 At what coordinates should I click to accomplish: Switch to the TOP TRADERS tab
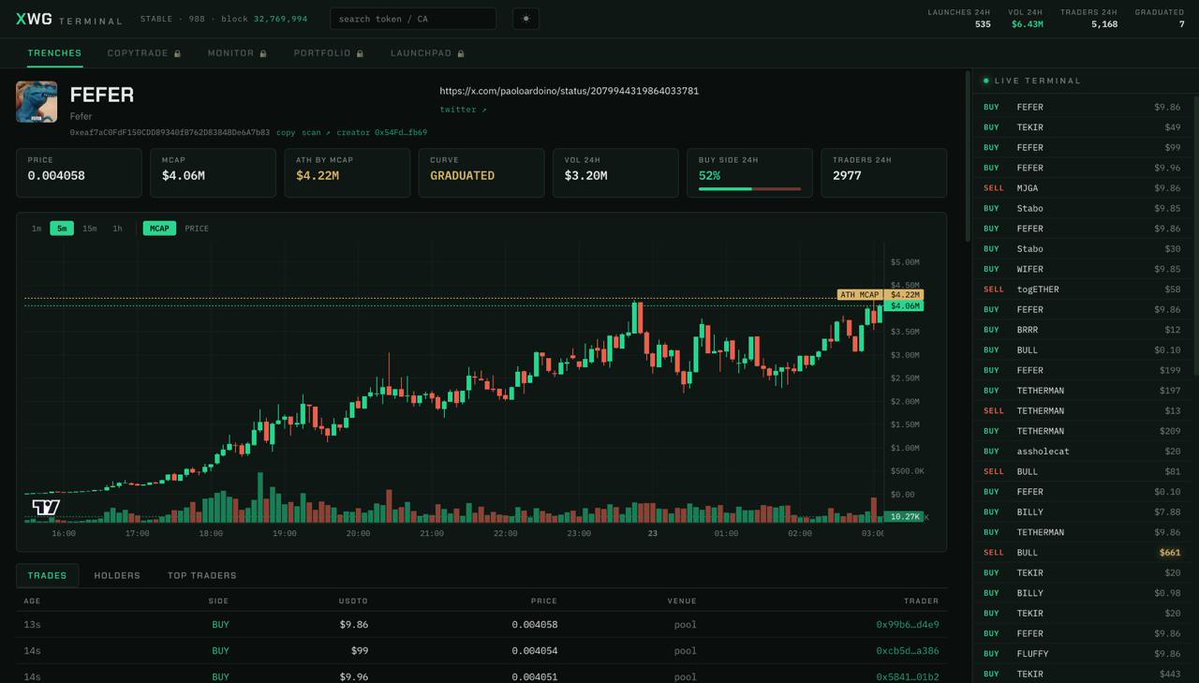click(x=202, y=575)
